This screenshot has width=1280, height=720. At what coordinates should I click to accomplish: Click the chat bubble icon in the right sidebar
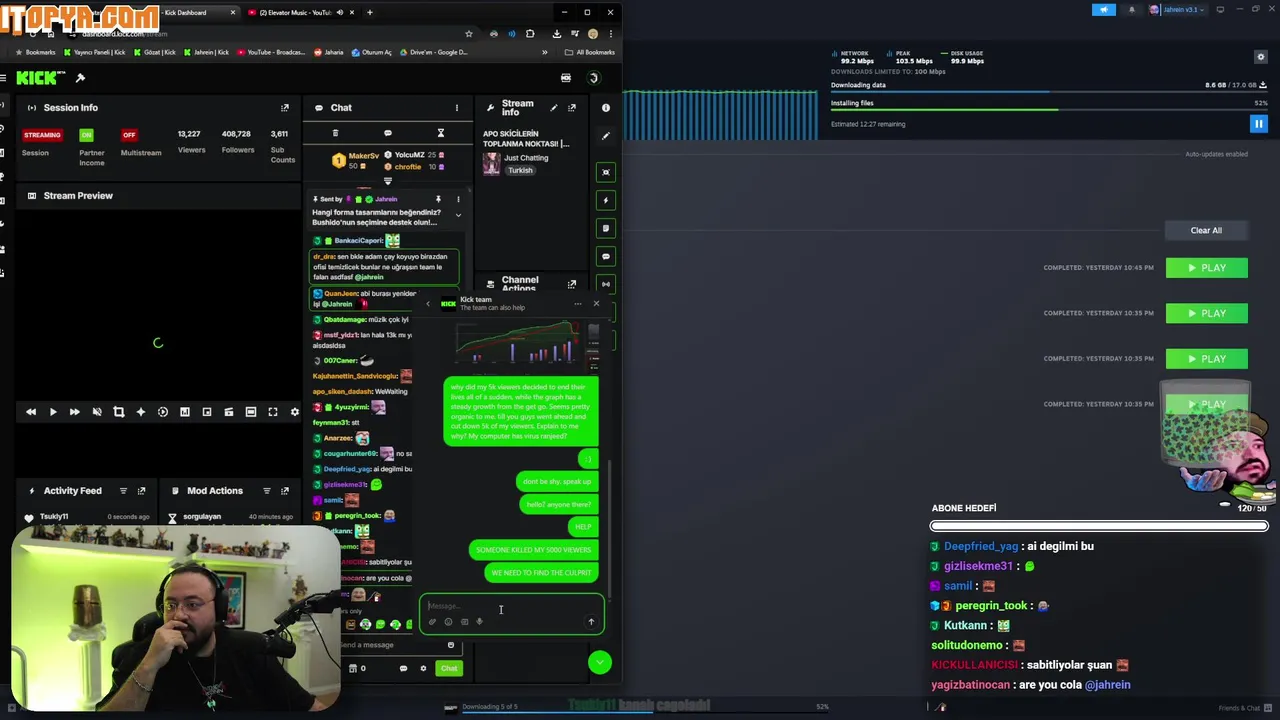[605, 256]
